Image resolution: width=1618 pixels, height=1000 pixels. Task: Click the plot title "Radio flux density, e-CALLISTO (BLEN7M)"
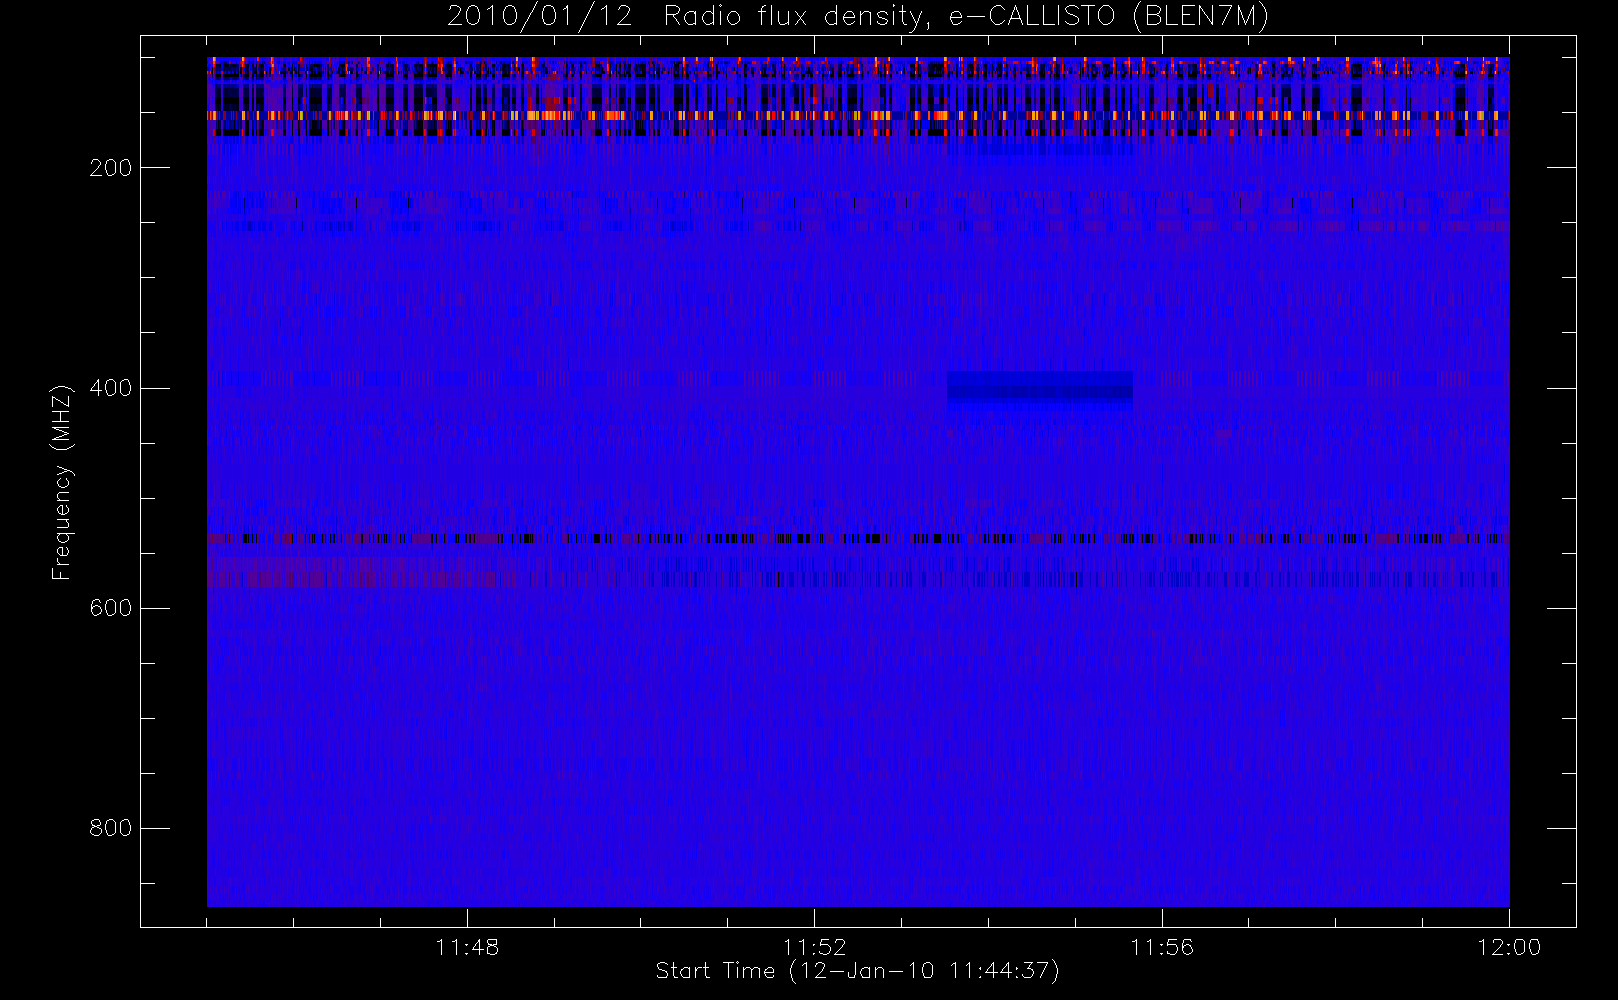966,16
